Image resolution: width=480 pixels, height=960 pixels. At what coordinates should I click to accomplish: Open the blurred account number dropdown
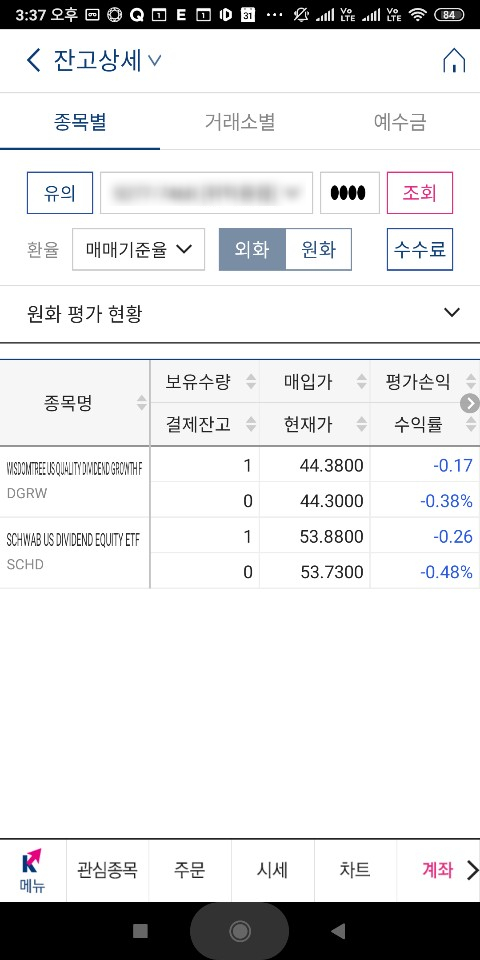tap(206, 193)
